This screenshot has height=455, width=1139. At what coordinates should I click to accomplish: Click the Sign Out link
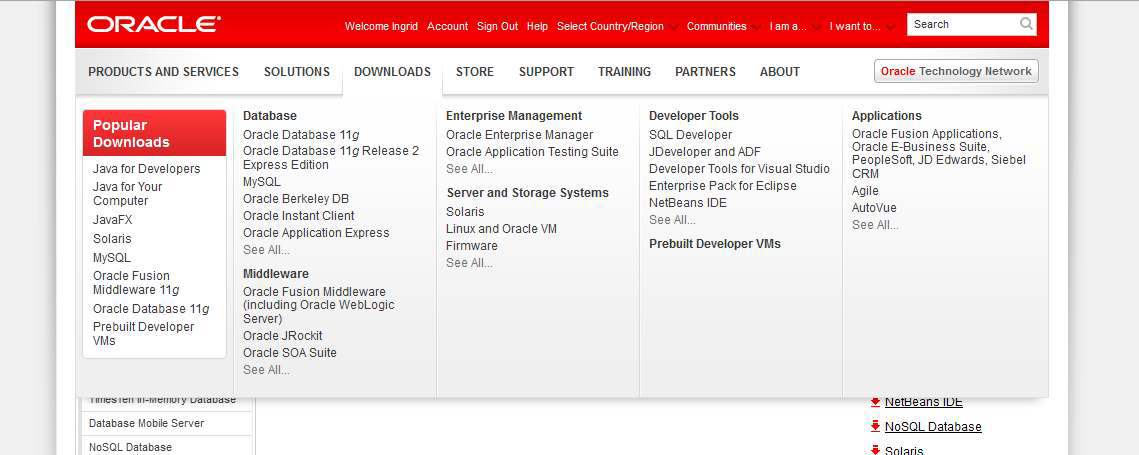(497, 26)
